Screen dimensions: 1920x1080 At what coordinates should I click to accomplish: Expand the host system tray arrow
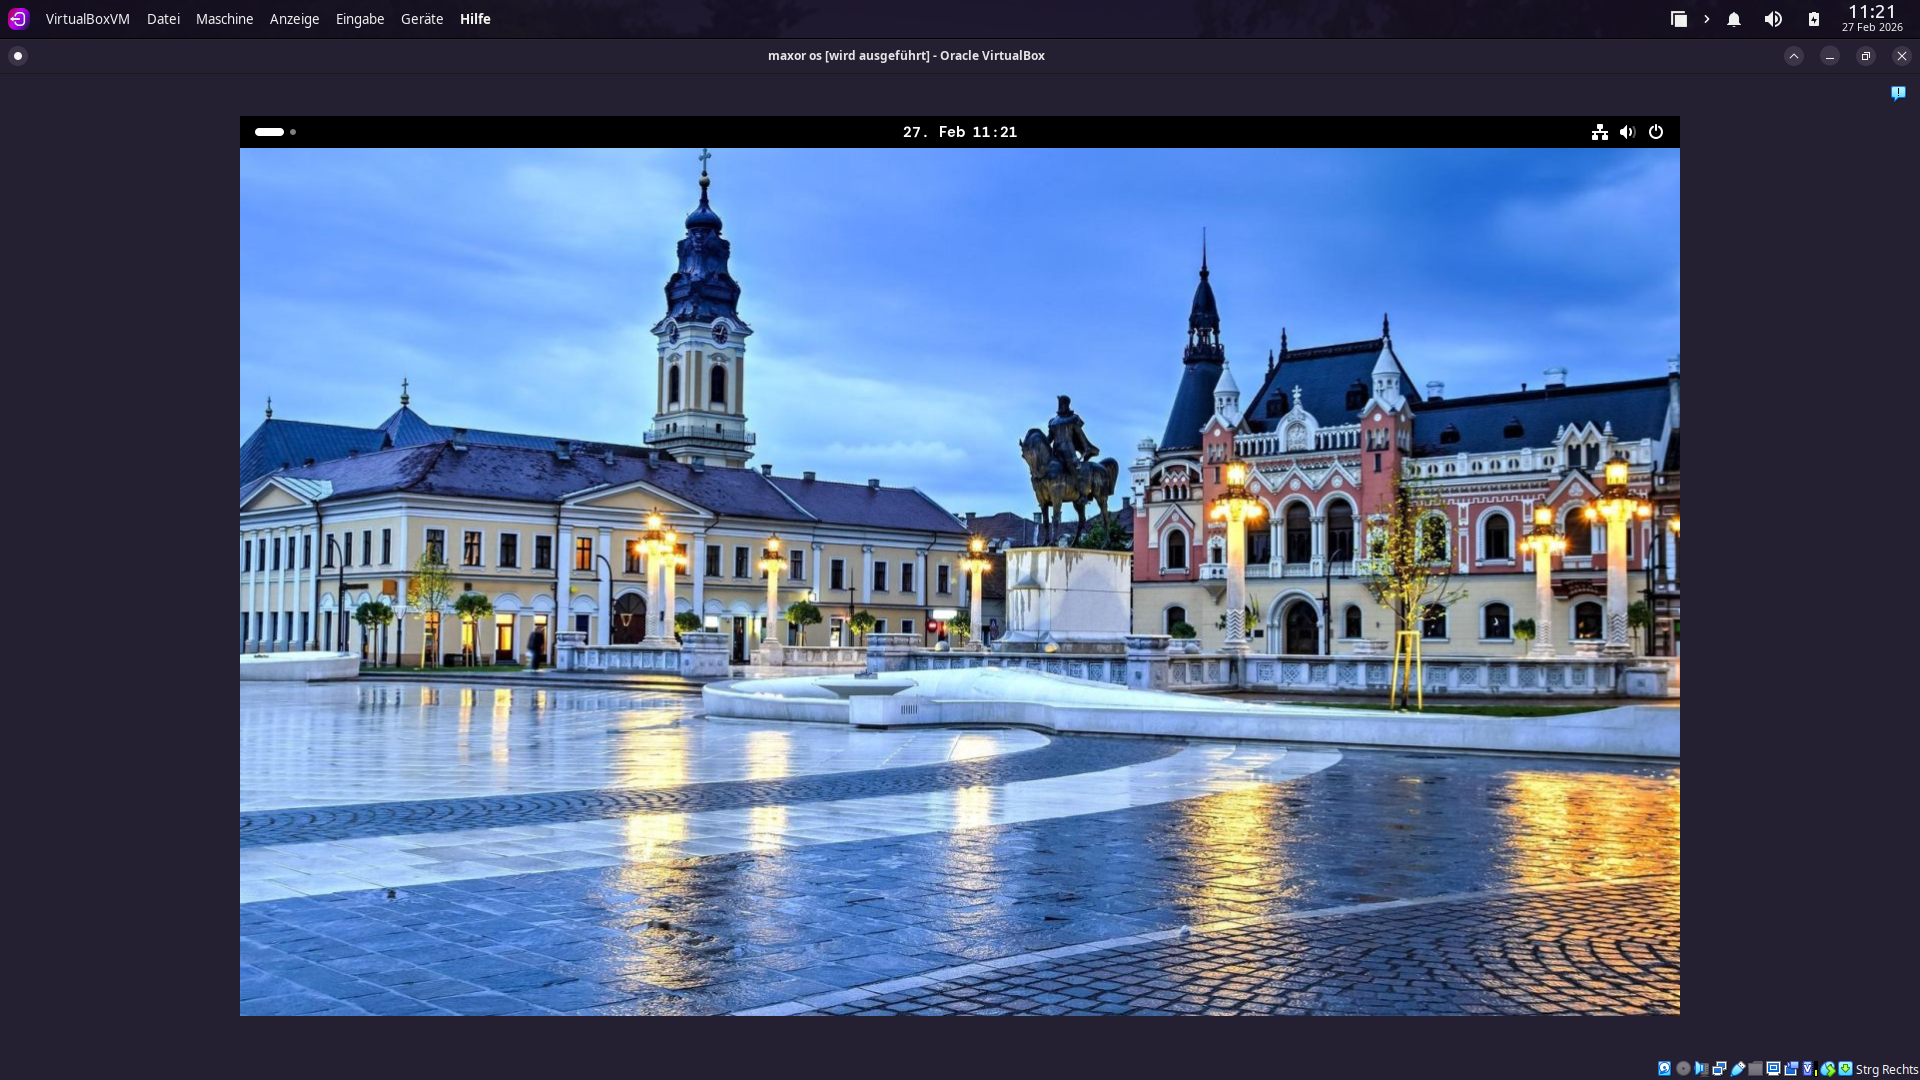point(1707,19)
